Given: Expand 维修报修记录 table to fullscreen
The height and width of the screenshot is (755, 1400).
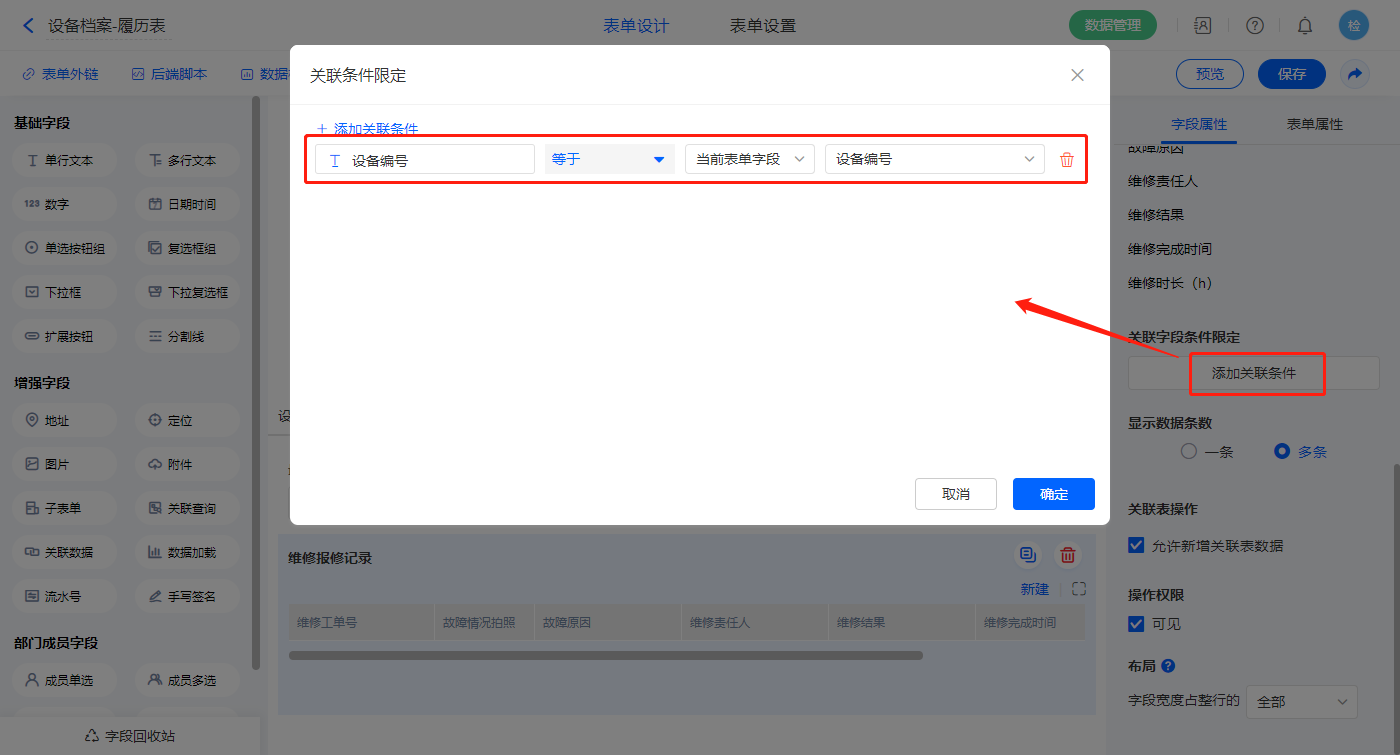Looking at the screenshot, I should 1078,589.
